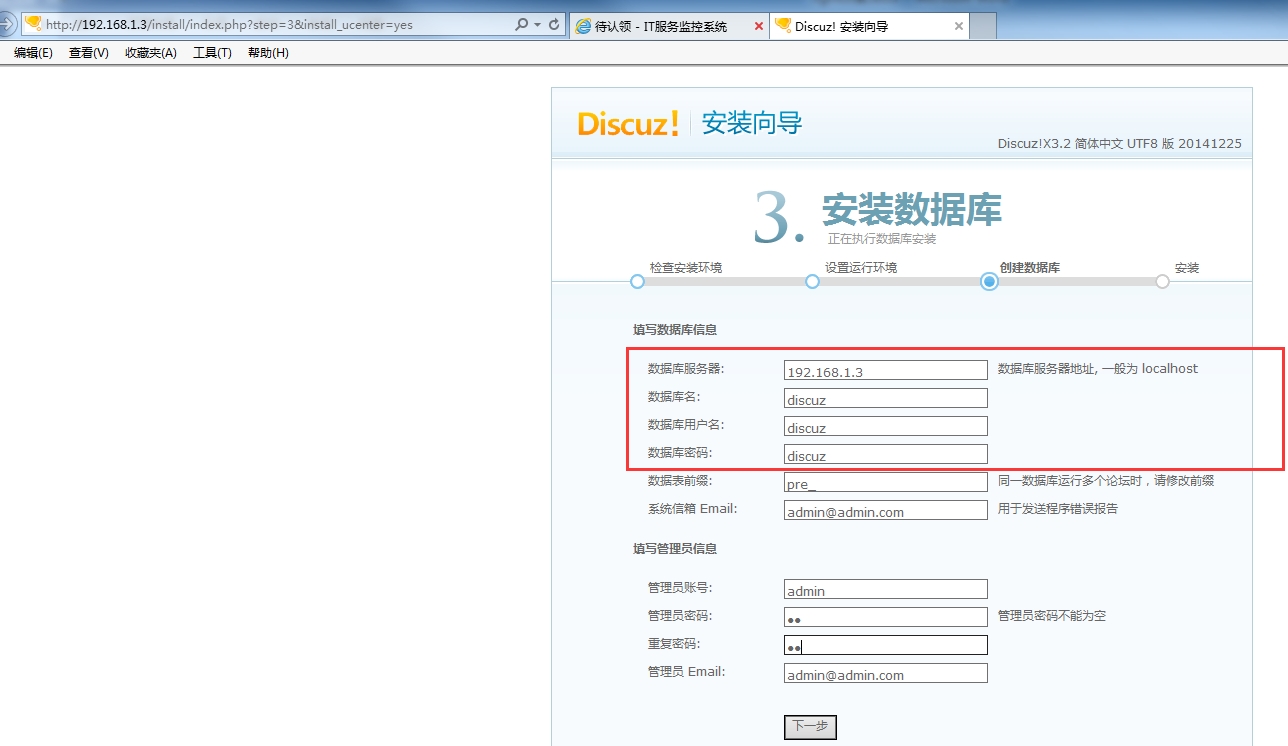Click the 数据库密码 input field
The width and height of the screenshot is (1288, 746).
[x=886, y=454]
